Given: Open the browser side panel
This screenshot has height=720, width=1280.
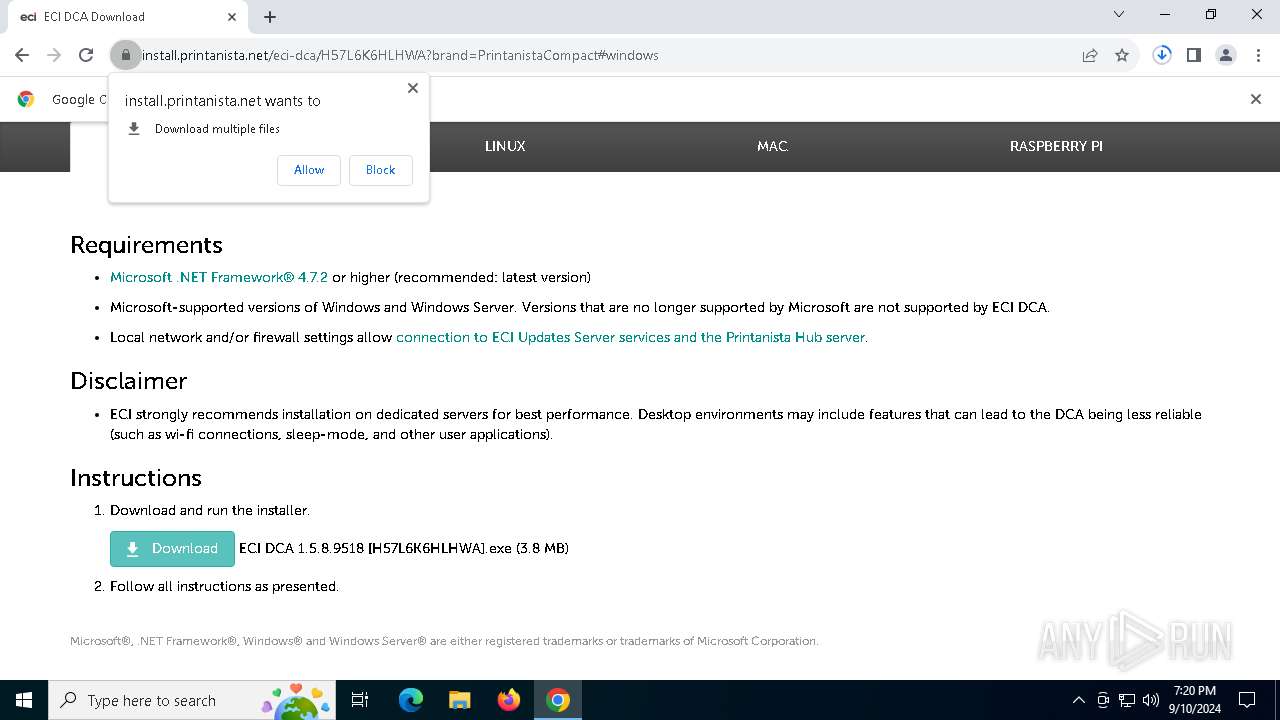Looking at the screenshot, I should click(1194, 55).
